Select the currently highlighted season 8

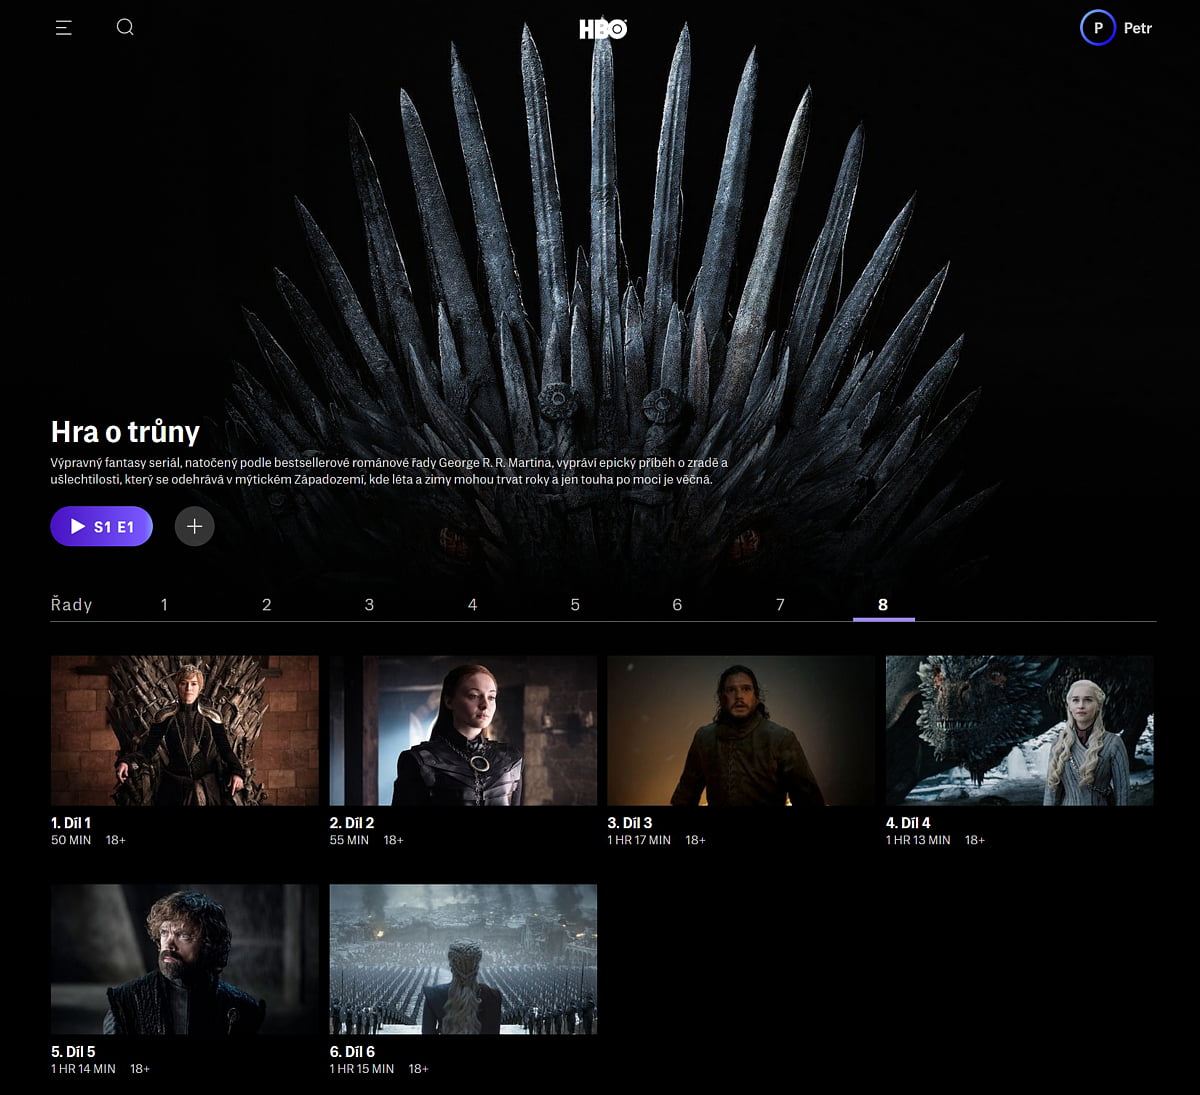pos(883,604)
